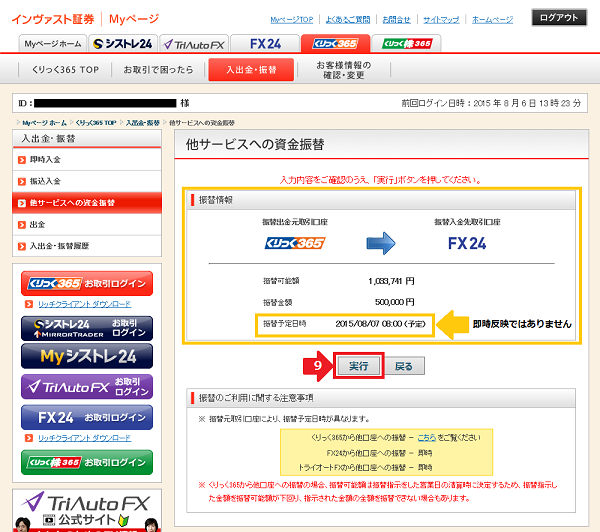Select 振込入金 in the sidebar
600x532 pixels.
tap(87, 181)
